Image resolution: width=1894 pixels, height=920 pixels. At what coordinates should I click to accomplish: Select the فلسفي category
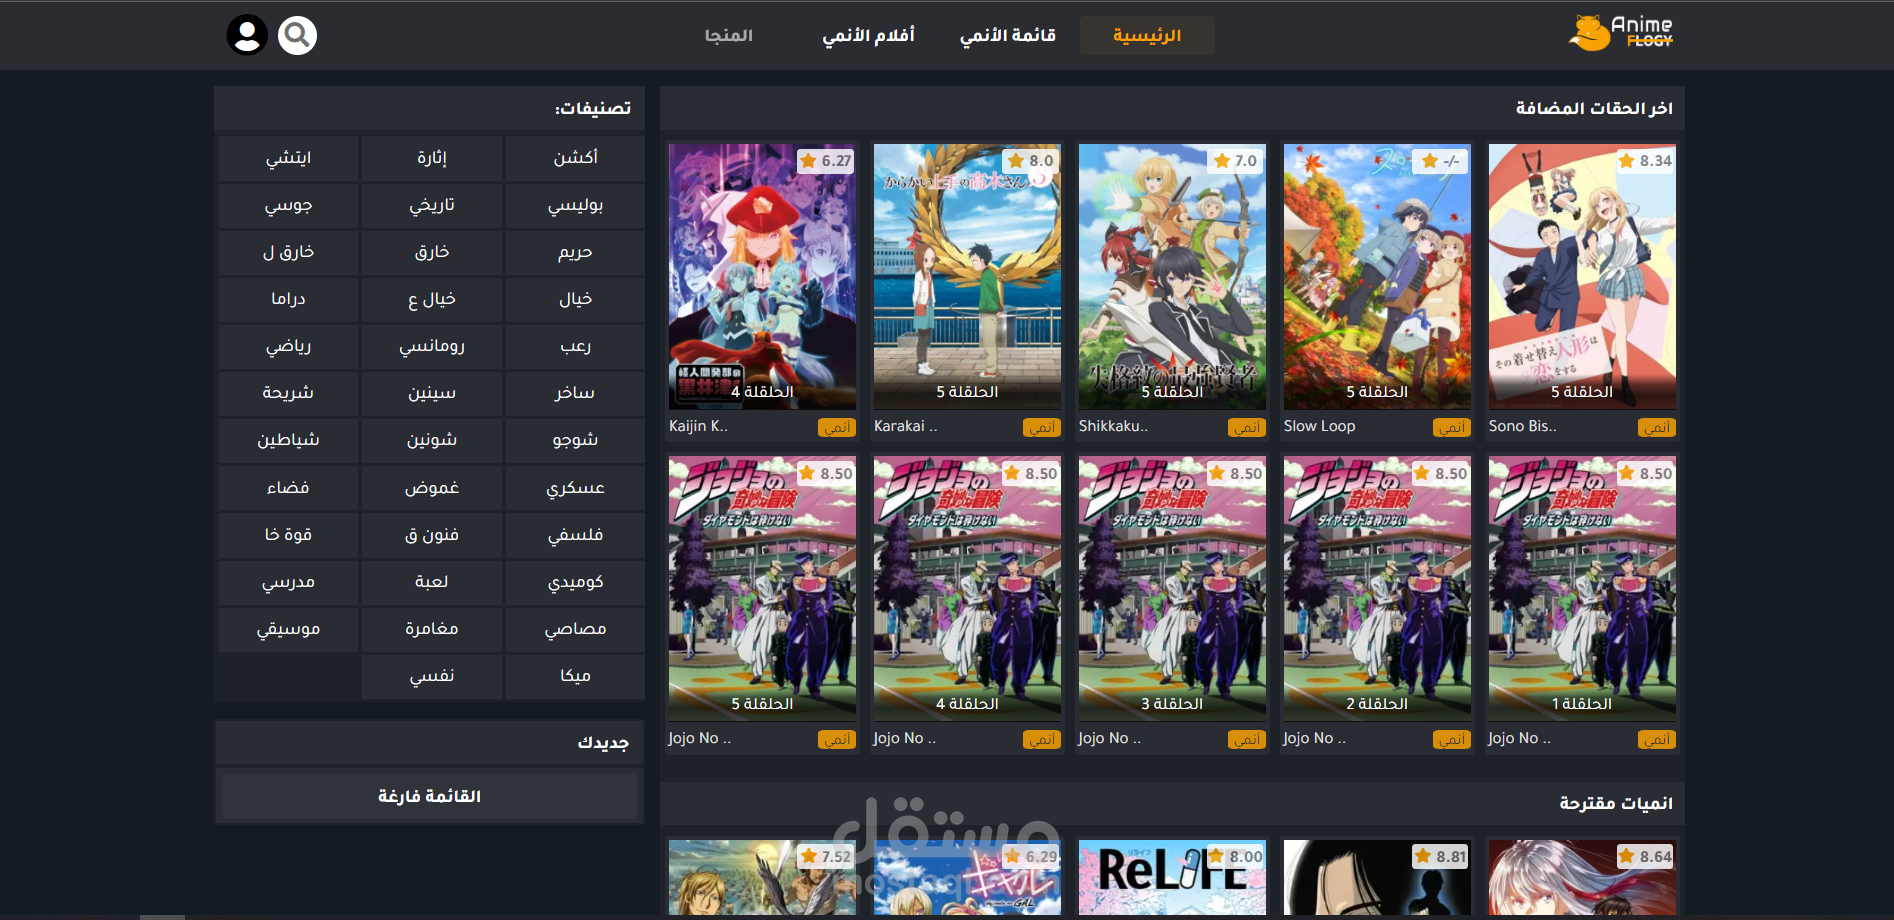pyautogui.click(x=575, y=535)
